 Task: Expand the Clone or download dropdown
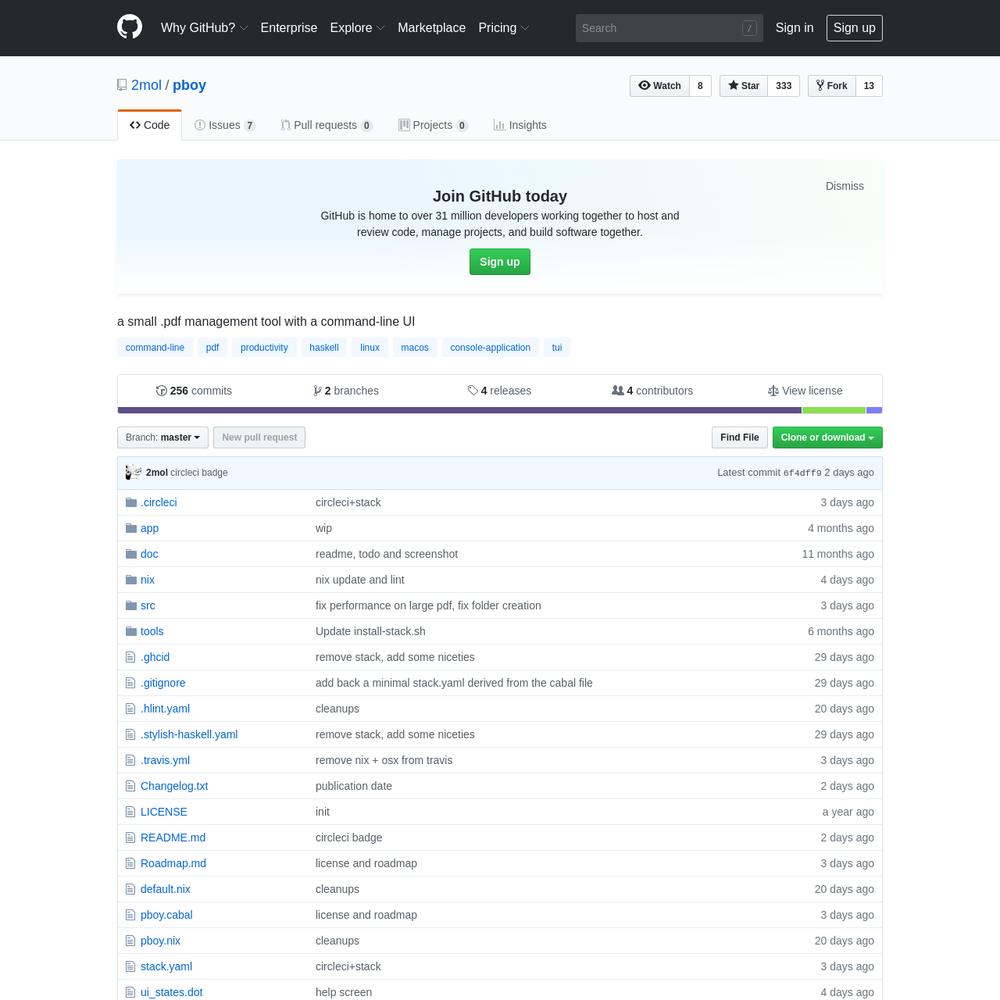pos(827,438)
